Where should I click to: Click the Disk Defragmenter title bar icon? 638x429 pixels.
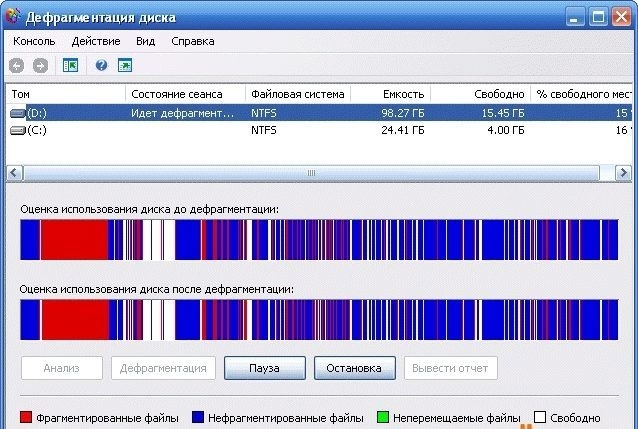tap(12, 15)
